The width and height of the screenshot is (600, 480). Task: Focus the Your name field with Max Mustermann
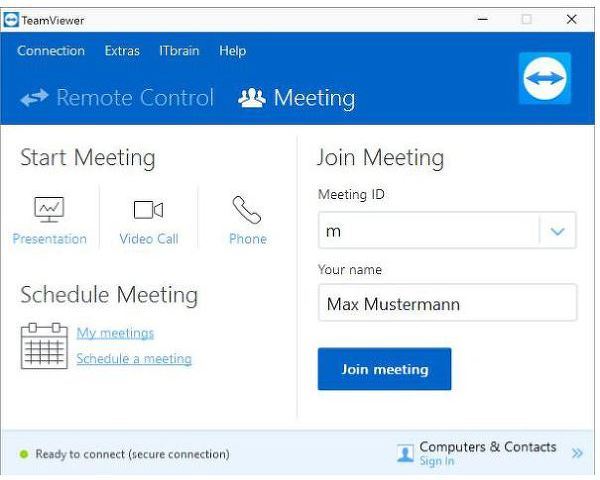[447, 303]
